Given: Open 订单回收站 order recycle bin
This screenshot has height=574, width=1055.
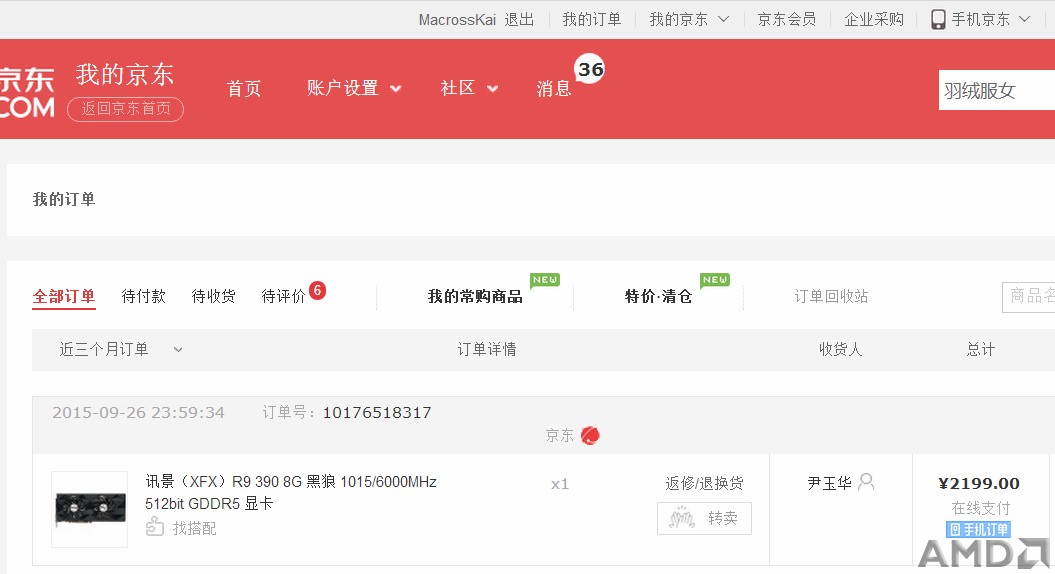Looking at the screenshot, I should 831,296.
